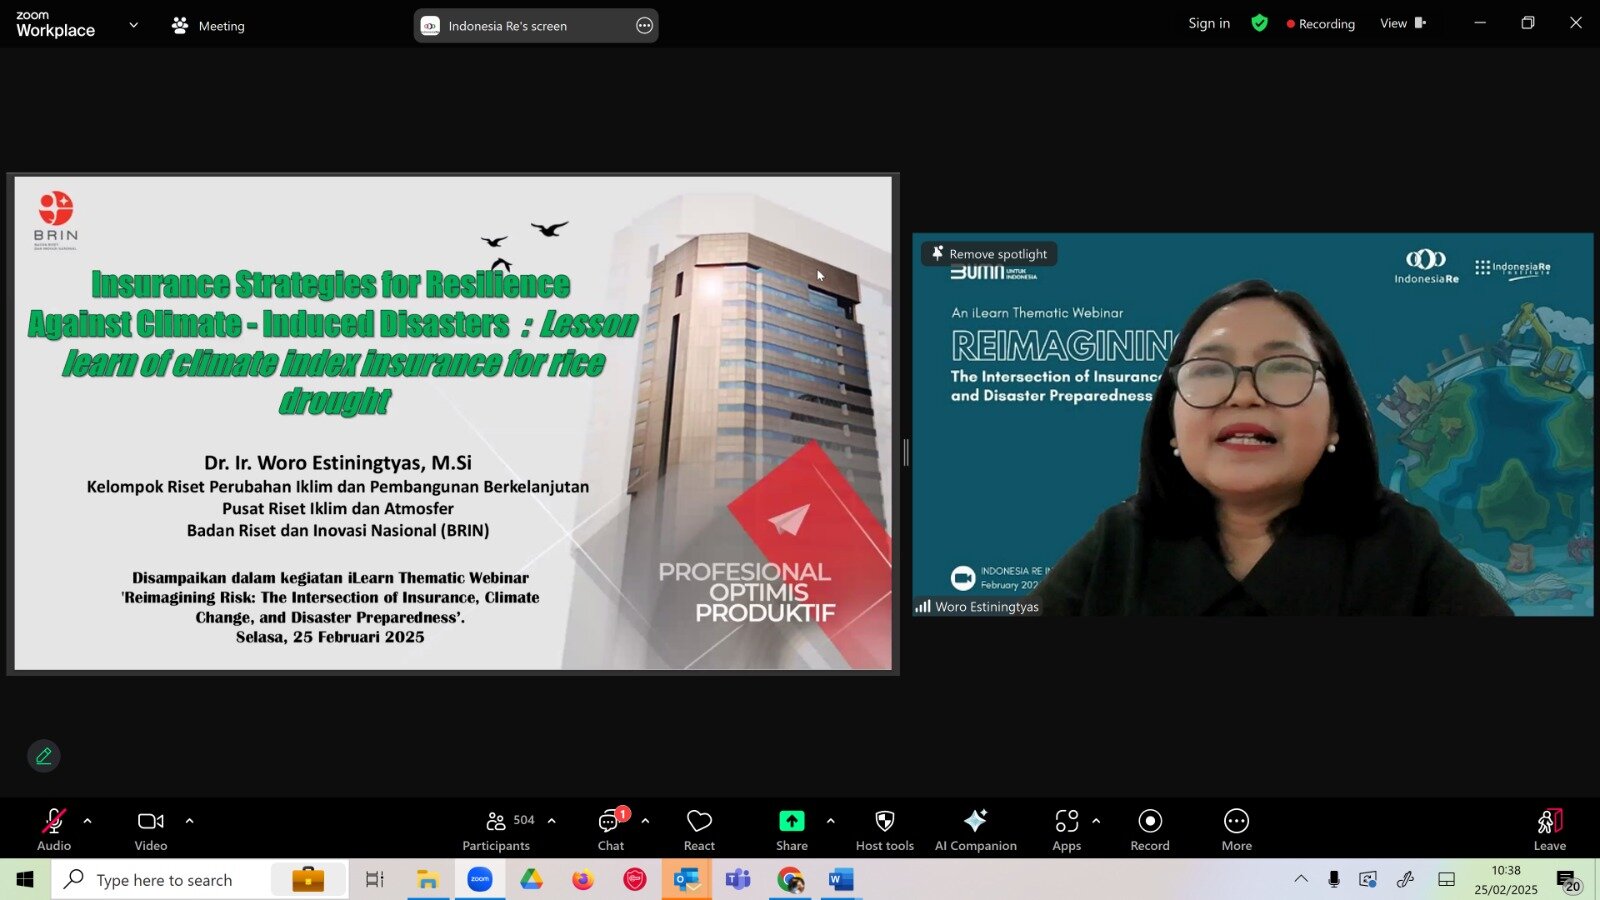1600x900 pixels.
Task: Click the shared slide presentation area
Action: [453, 423]
